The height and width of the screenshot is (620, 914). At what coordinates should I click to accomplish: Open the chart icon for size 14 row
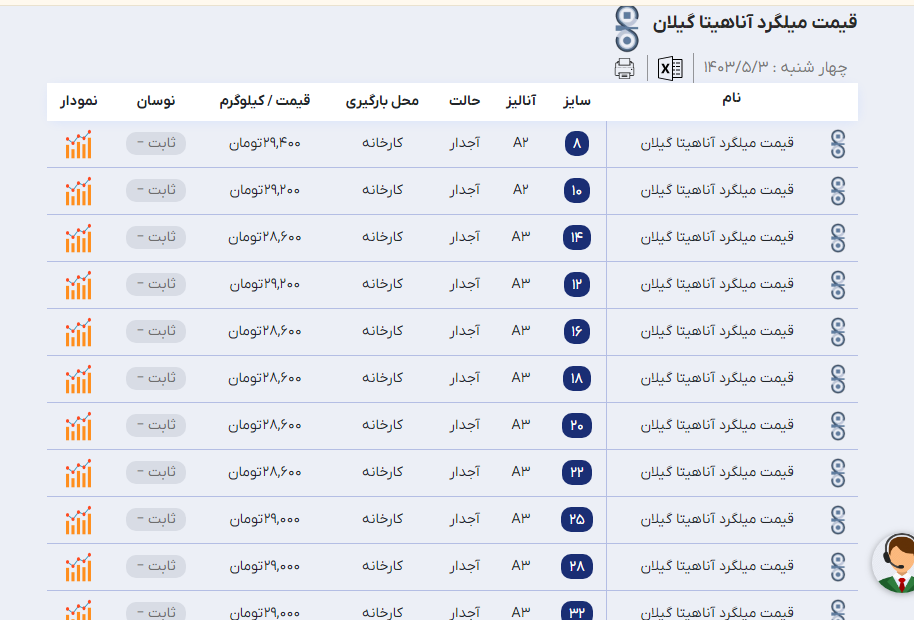click(79, 238)
